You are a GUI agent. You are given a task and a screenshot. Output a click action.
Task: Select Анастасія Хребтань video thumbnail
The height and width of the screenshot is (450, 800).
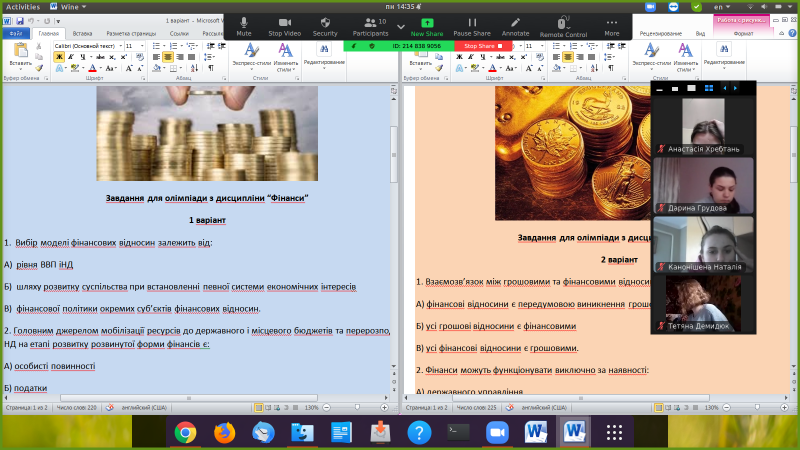point(704,127)
